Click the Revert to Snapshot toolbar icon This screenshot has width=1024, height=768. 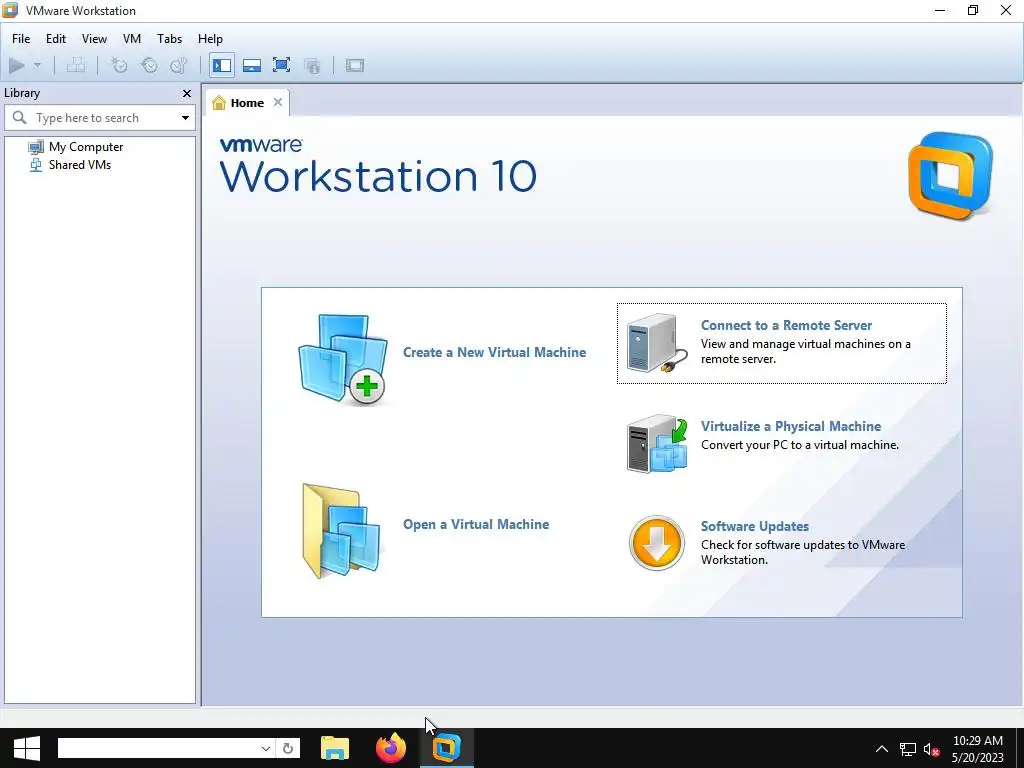(x=150, y=65)
